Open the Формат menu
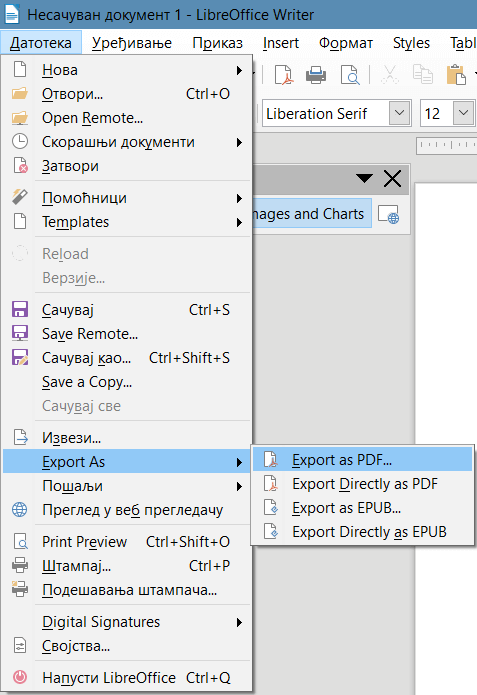 [x=346, y=43]
